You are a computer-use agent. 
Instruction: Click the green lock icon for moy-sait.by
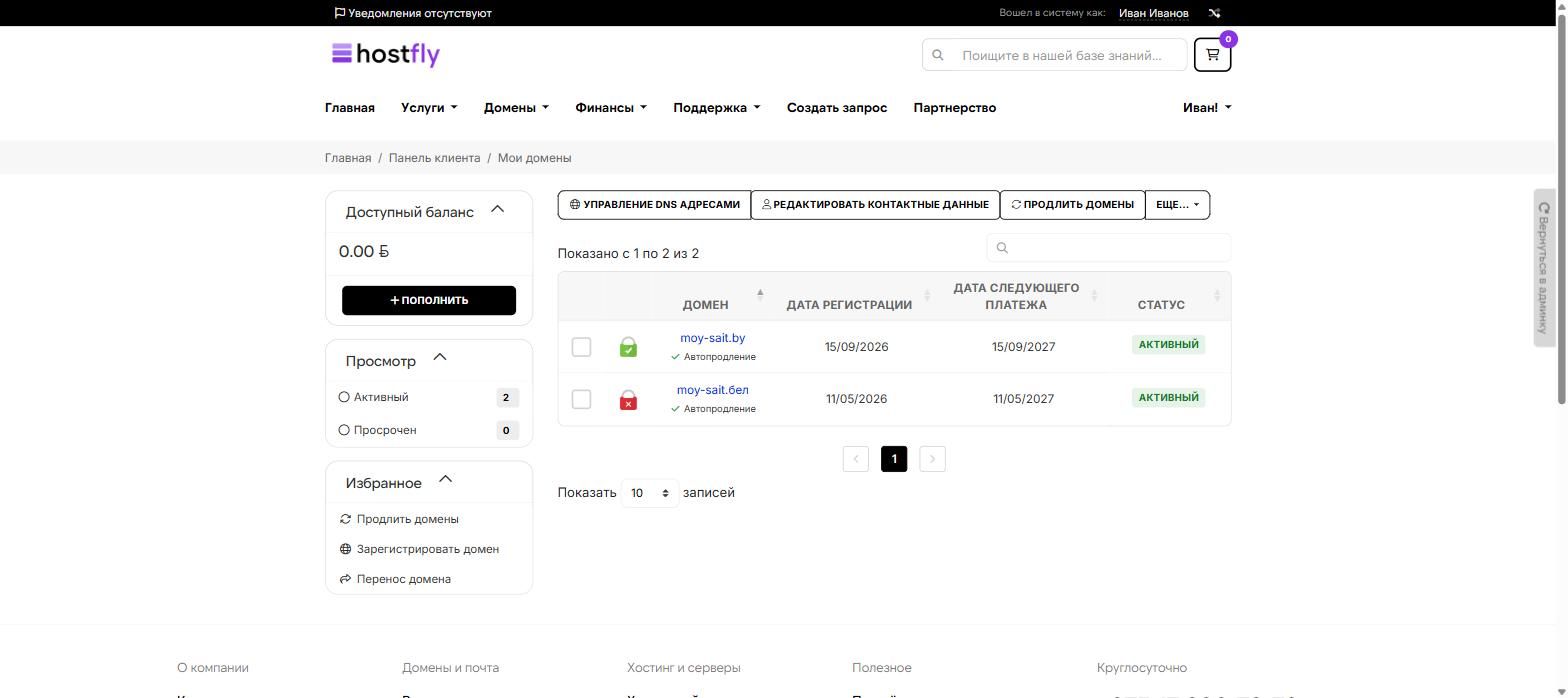[628, 347]
